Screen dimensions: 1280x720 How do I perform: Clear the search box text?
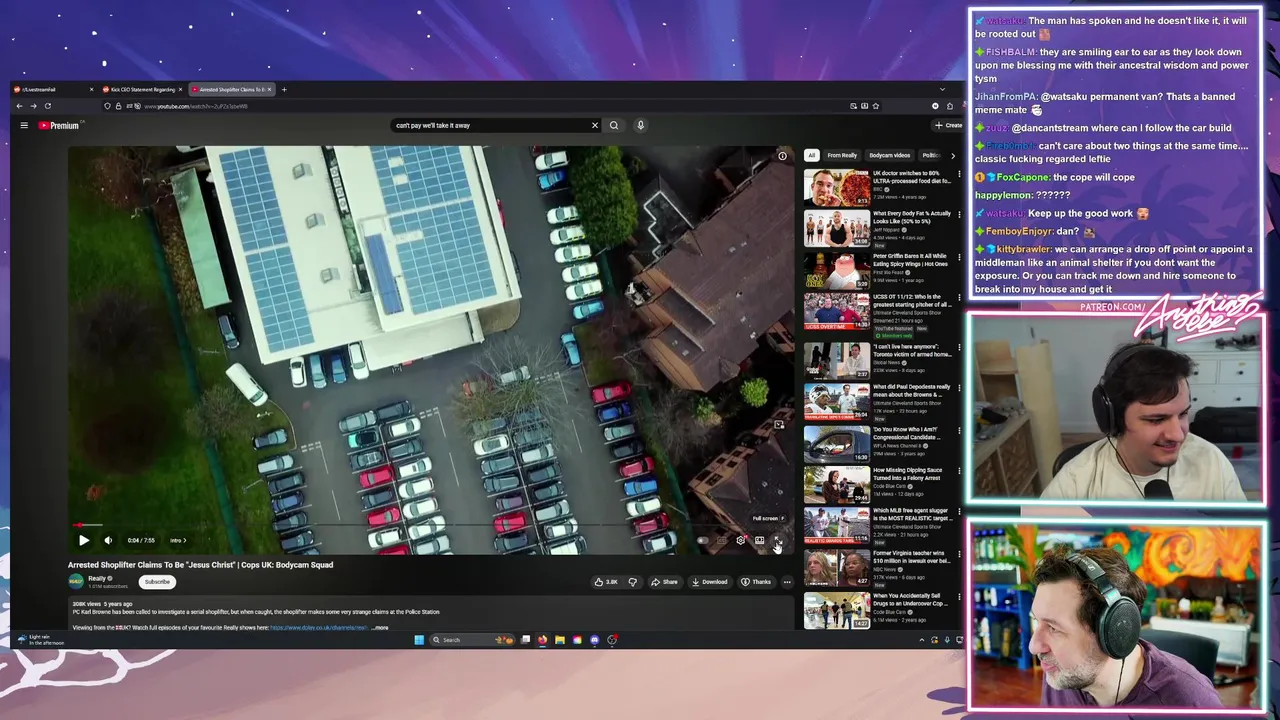[594, 125]
